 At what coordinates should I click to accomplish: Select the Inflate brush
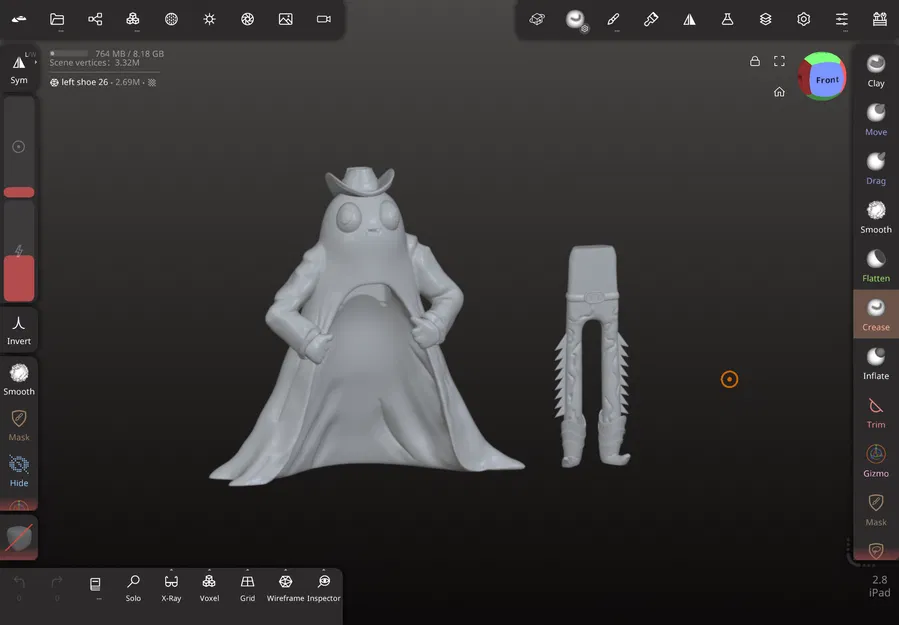(875, 362)
